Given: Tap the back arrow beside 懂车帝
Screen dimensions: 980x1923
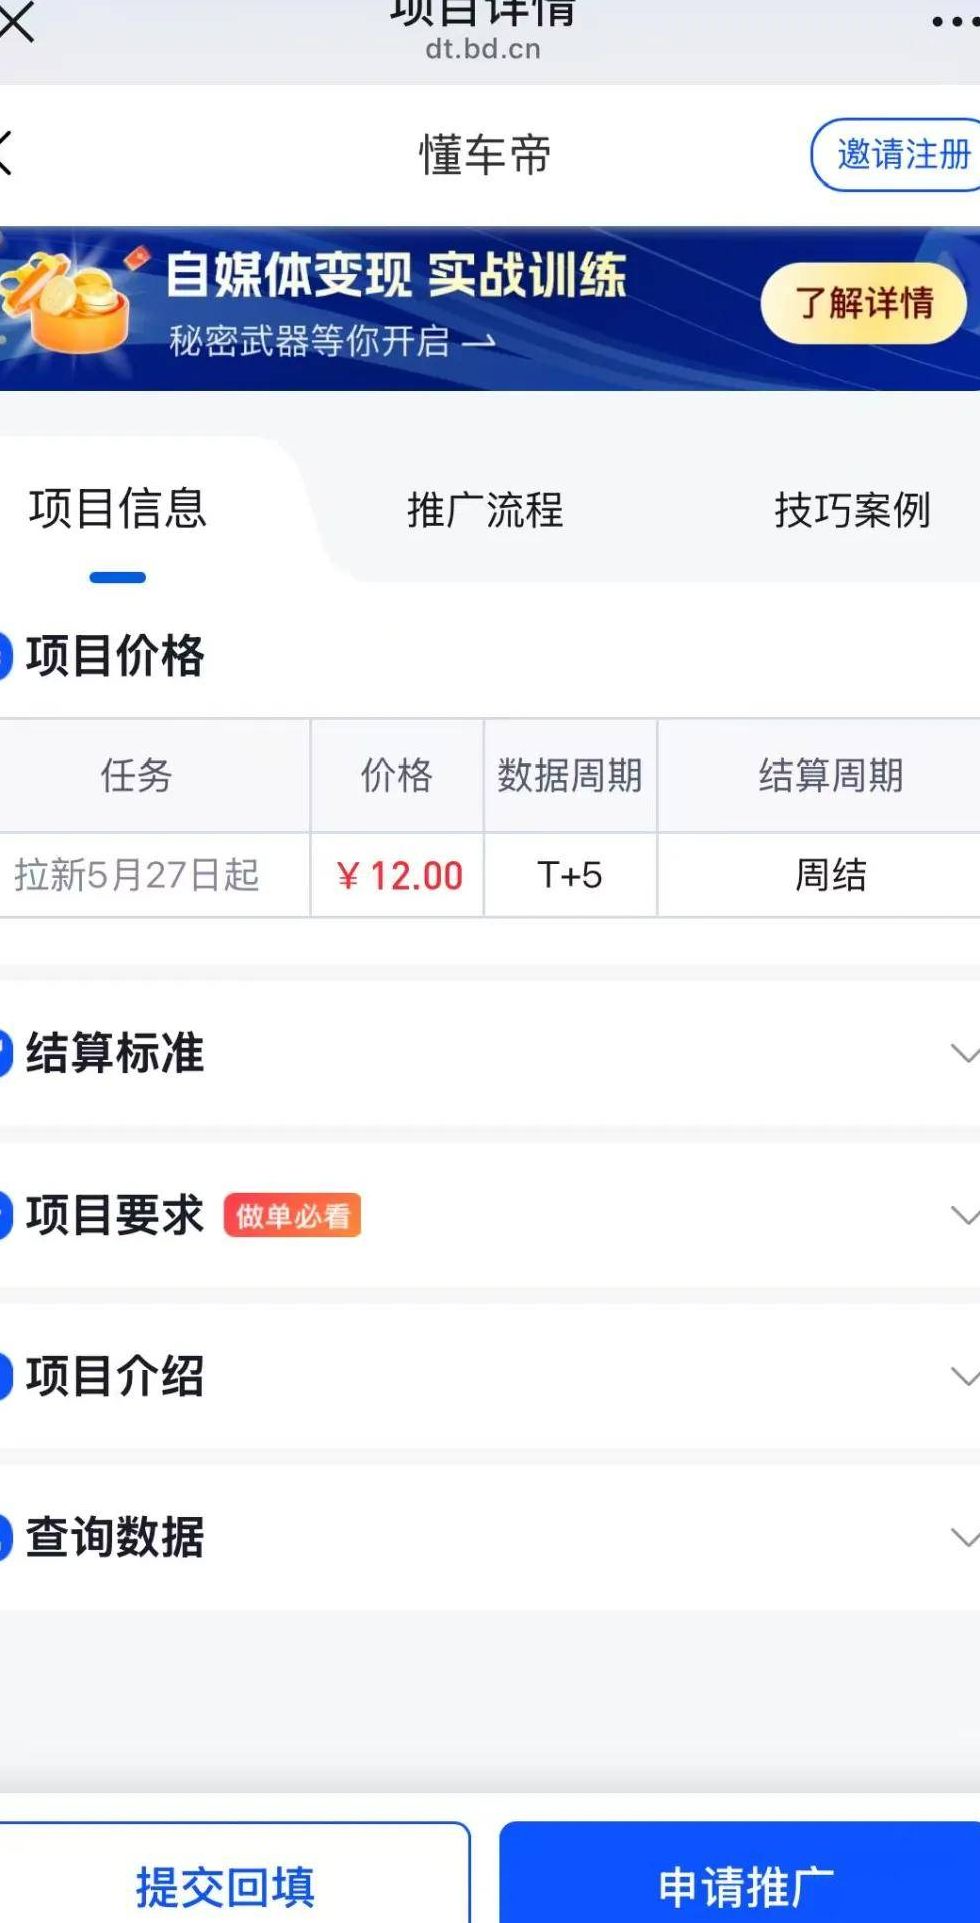Looking at the screenshot, I should pyautogui.click(x=6, y=153).
